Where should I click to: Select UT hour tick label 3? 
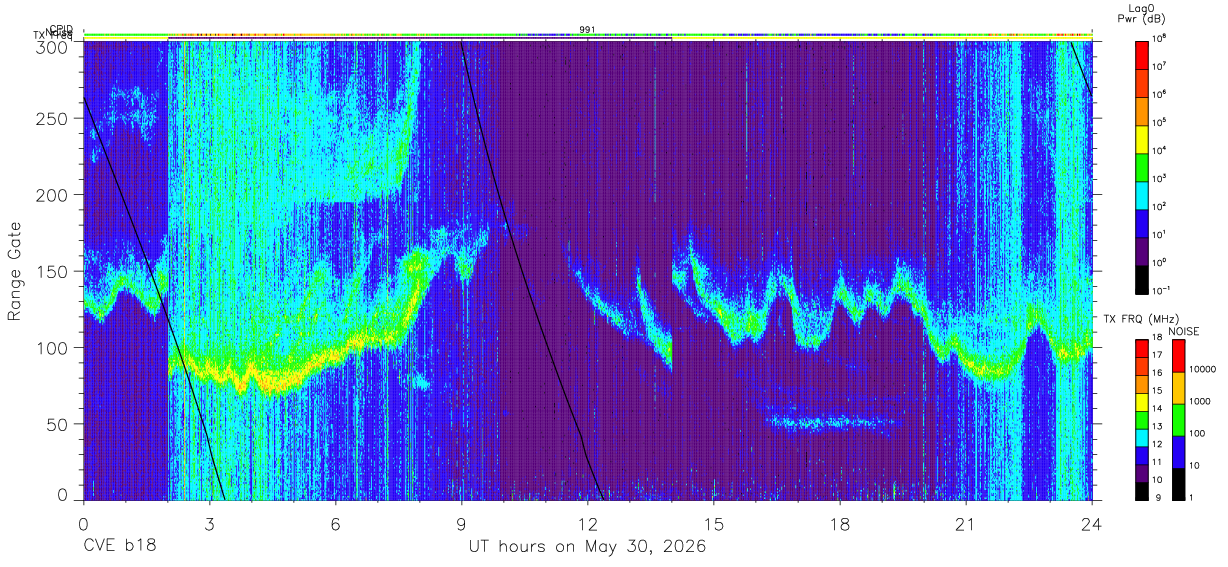pyautogui.click(x=210, y=523)
